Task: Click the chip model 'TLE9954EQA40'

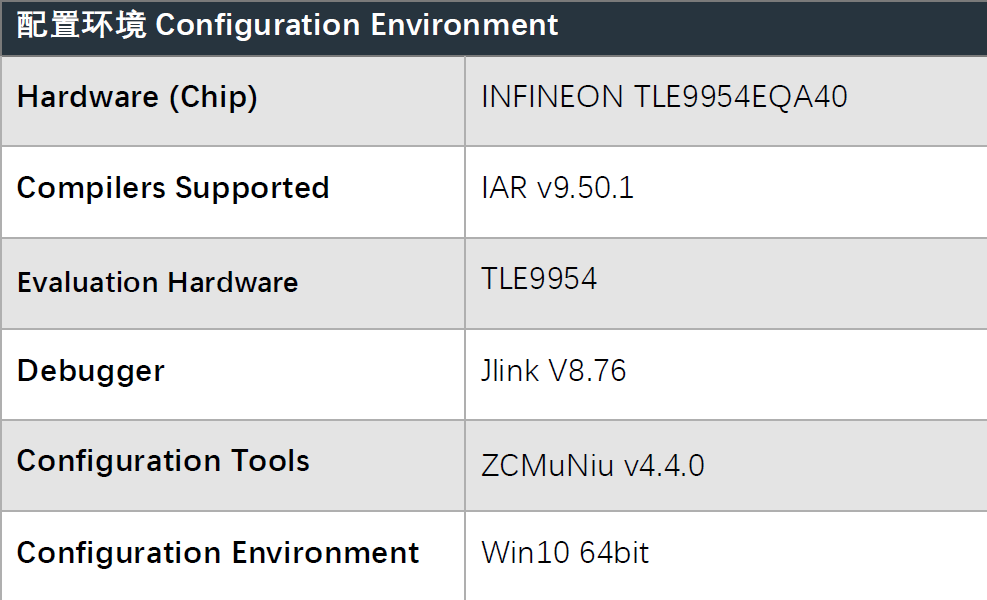Action: [740, 97]
